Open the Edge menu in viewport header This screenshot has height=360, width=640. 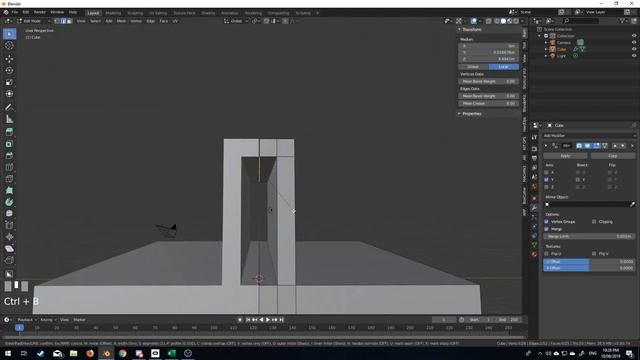(x=151, y=21)
